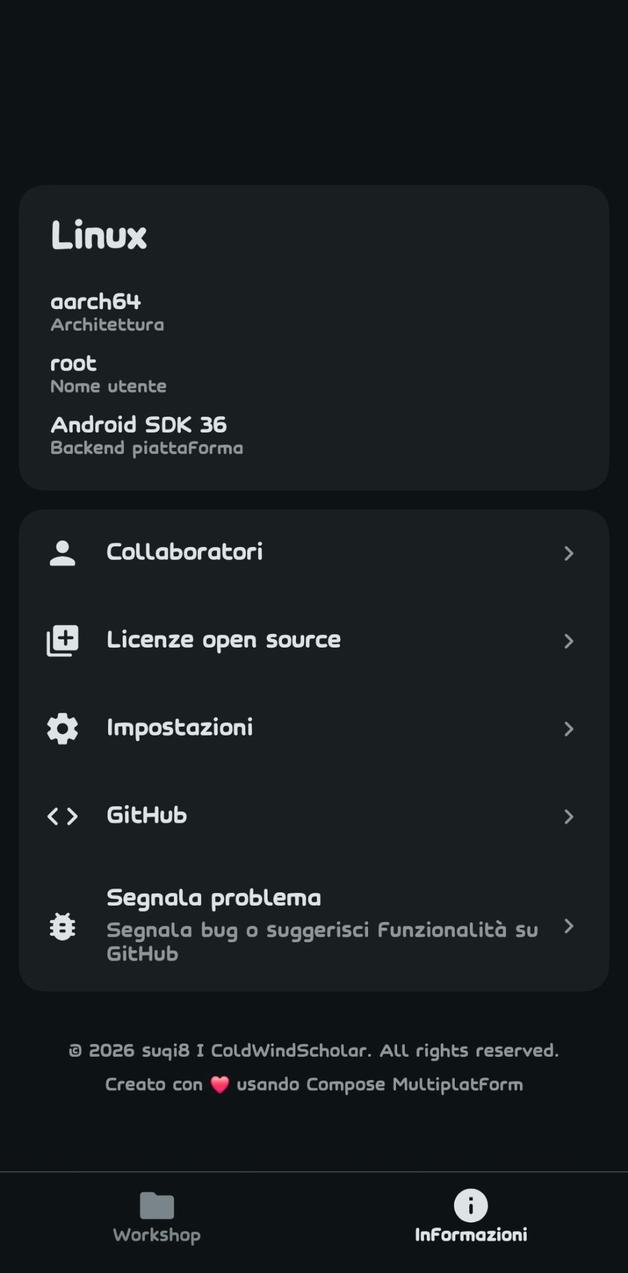This screenshot has width=628, height=1273.
Task: Click the Licenze open source library icon
Action: click(62, 641)
